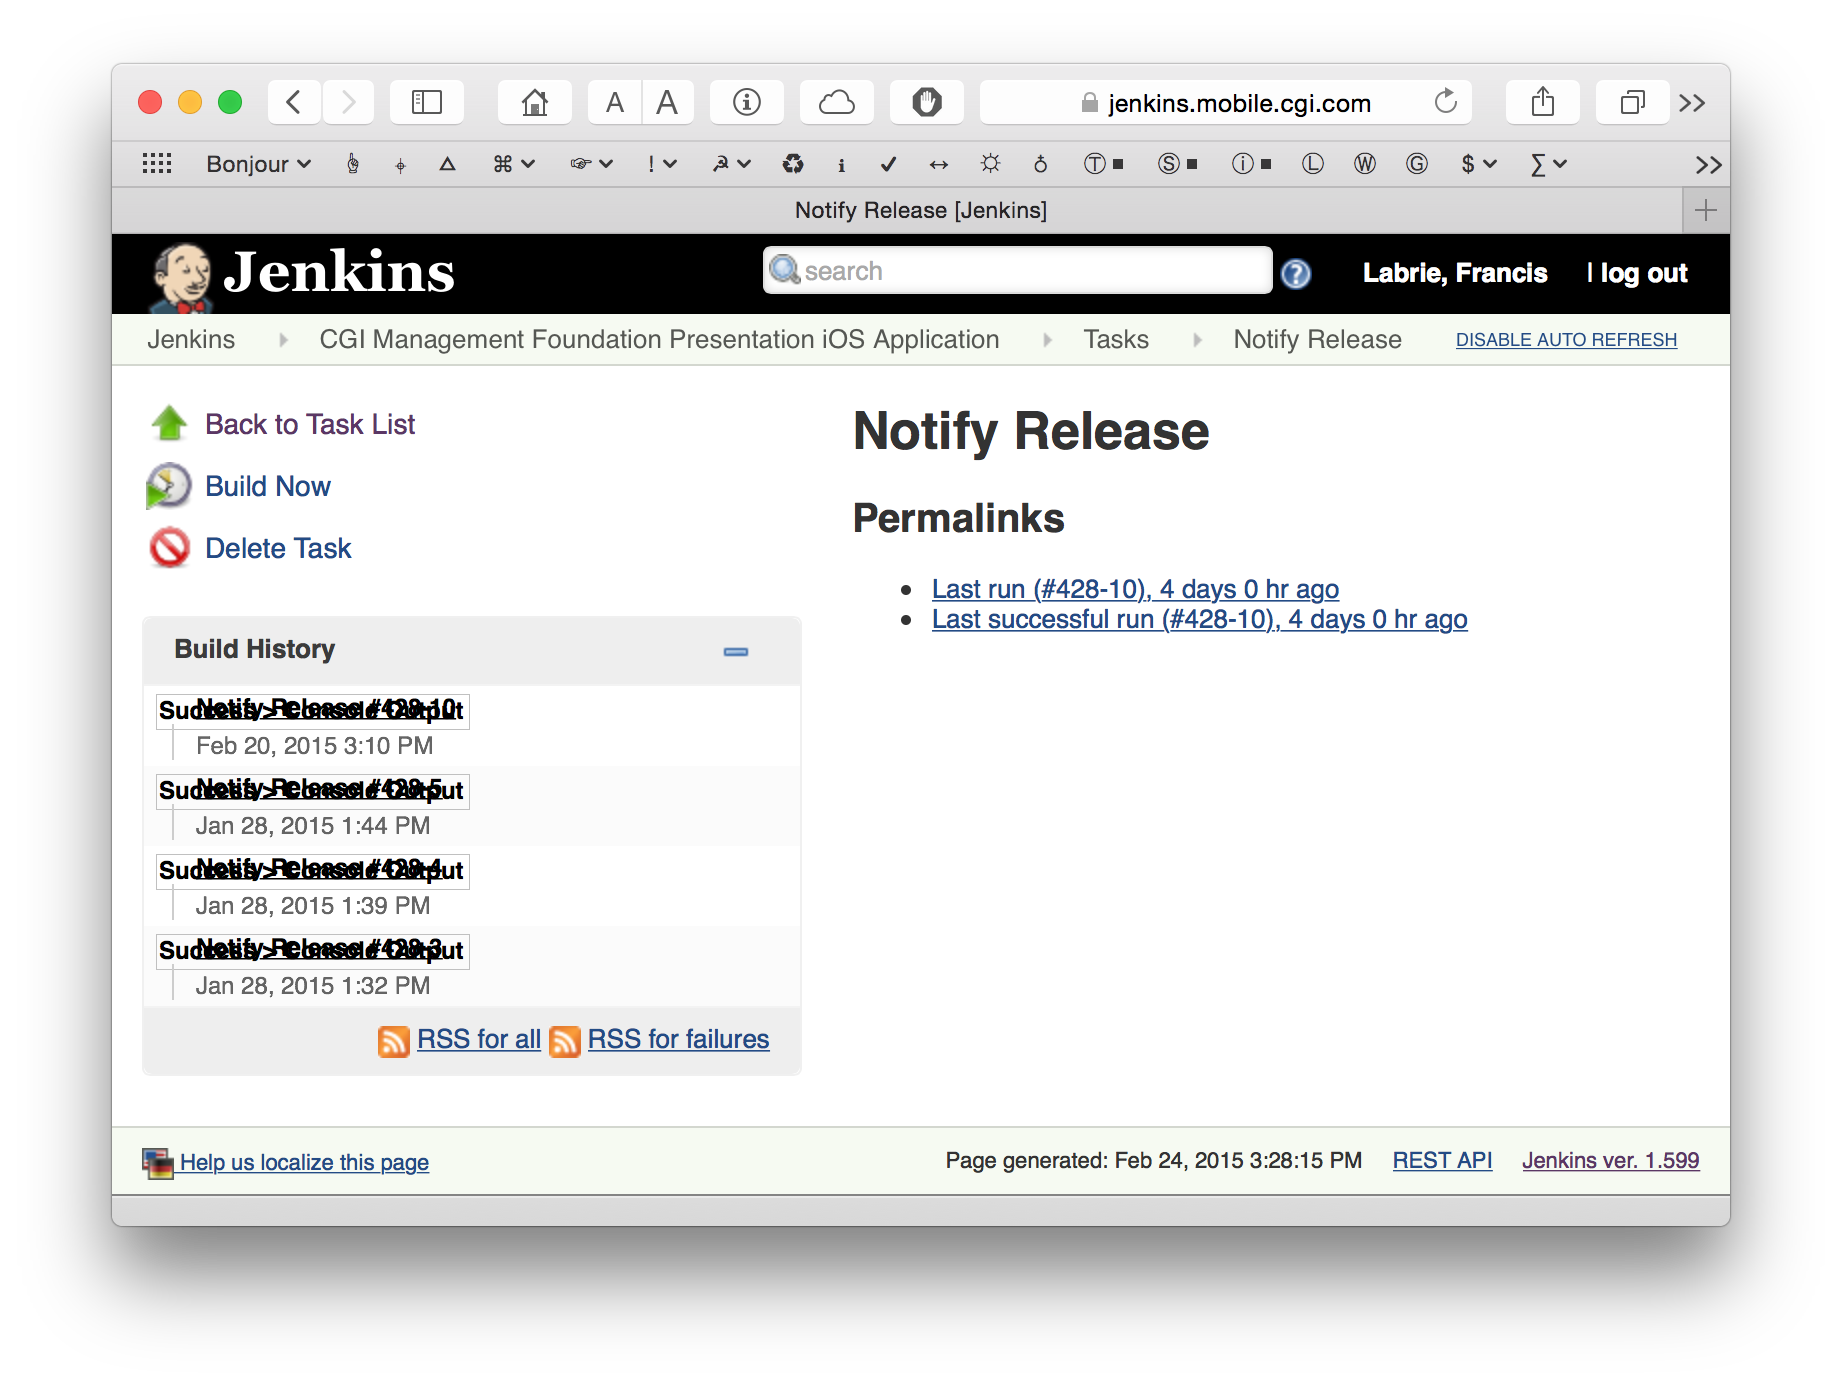The image size is (1842, 1386).
Task: Click the green Back to Task List arrow
Action: (x=169, y=424)
